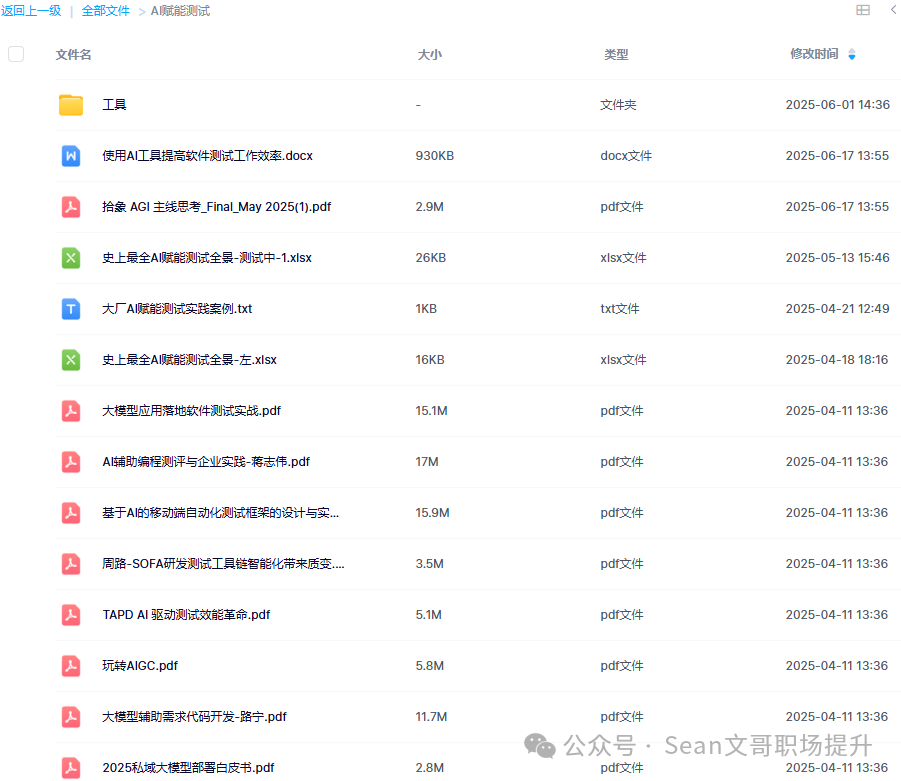The width and height of the screenshot is (901, 781).
Task: Open 基于AI的移动端自动化测试框架的设计与实... file
Action: [221, 513]
